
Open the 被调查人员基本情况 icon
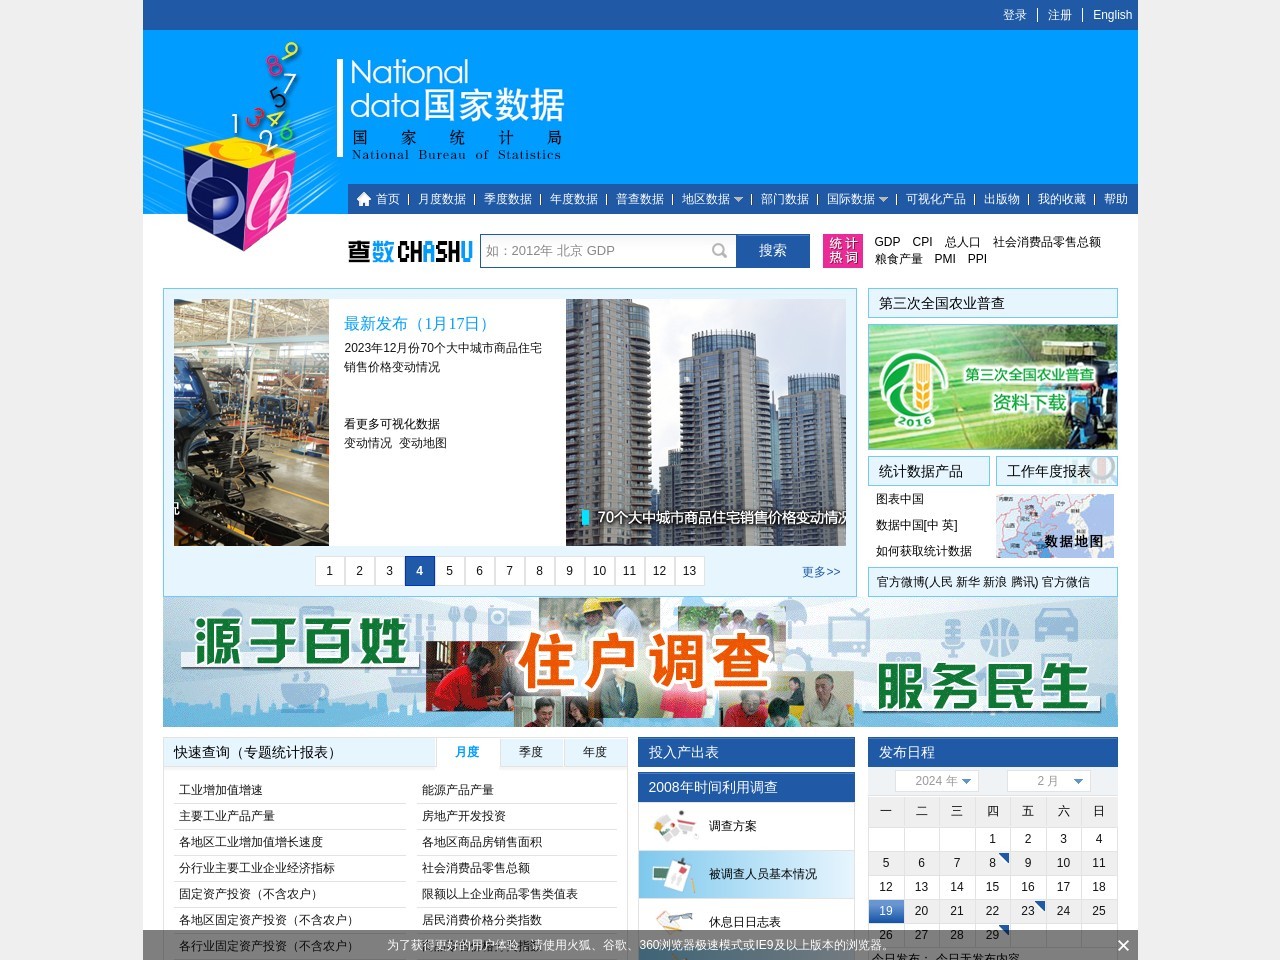click(x=675, y=875)
